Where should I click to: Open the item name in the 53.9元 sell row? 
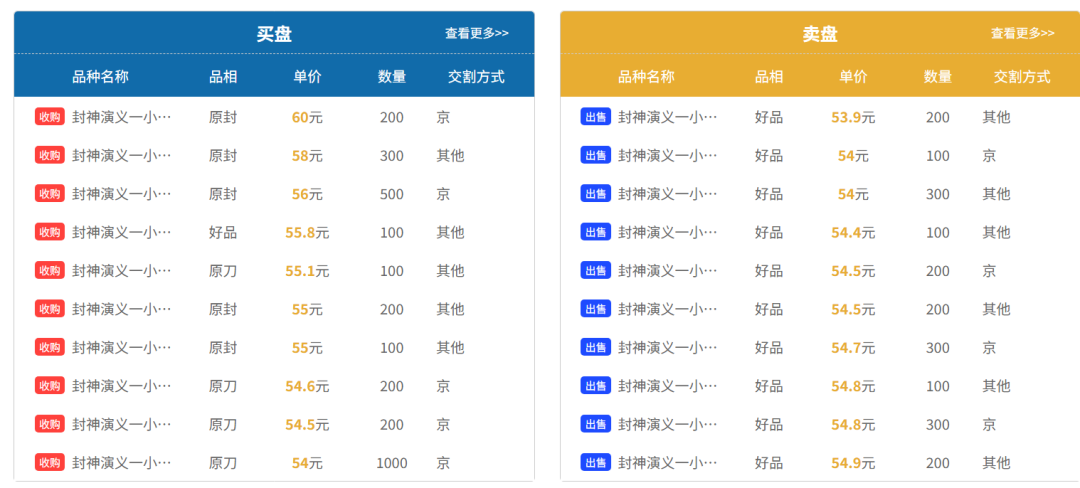coord(667,117)
